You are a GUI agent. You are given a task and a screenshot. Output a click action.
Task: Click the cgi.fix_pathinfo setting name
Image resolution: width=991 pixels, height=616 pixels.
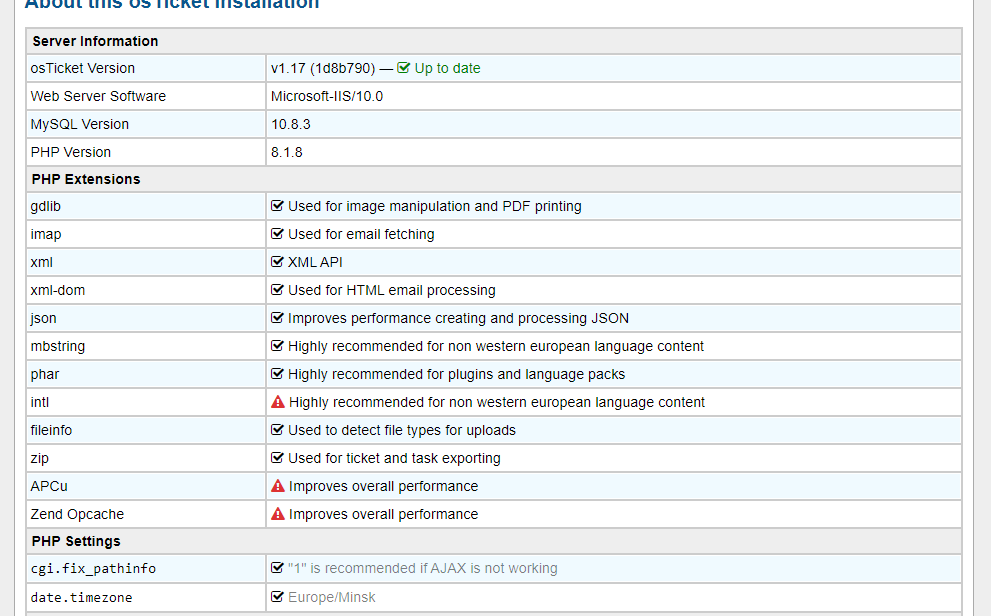(93, 569)
